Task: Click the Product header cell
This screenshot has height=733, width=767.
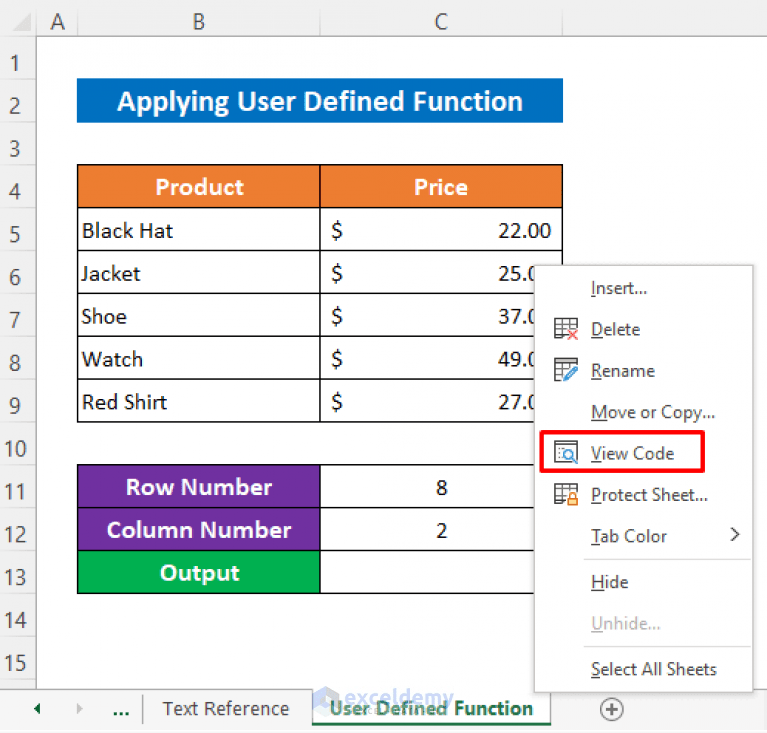Action: click(x=199, y=186)
